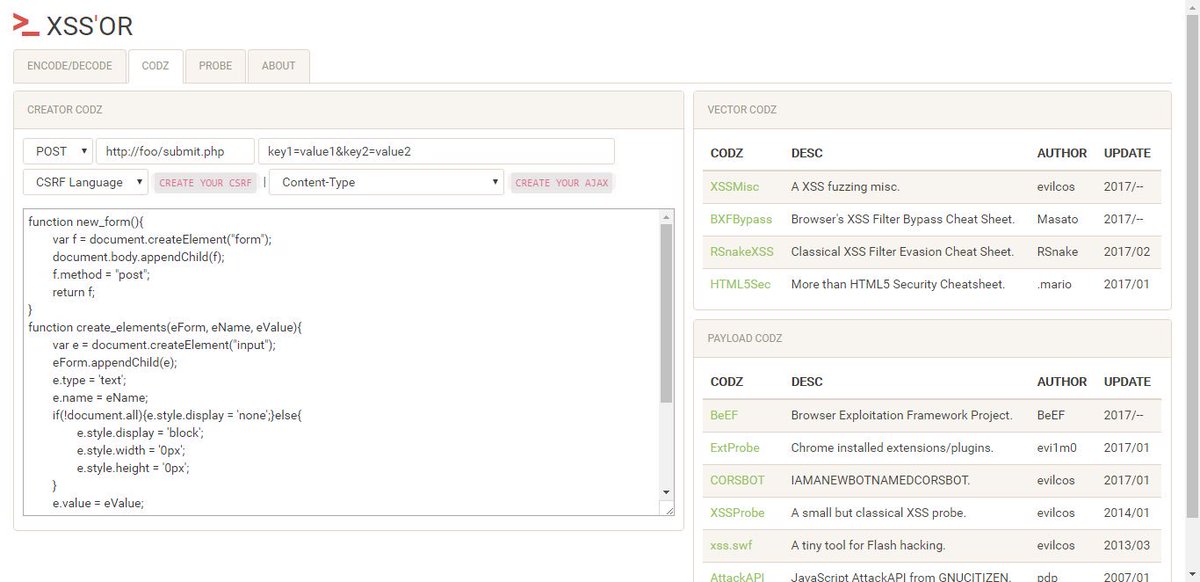This screenshot has width=1200, height=582.
Task: Expand the CSRF Language dropdown
Action: point(85,182)
